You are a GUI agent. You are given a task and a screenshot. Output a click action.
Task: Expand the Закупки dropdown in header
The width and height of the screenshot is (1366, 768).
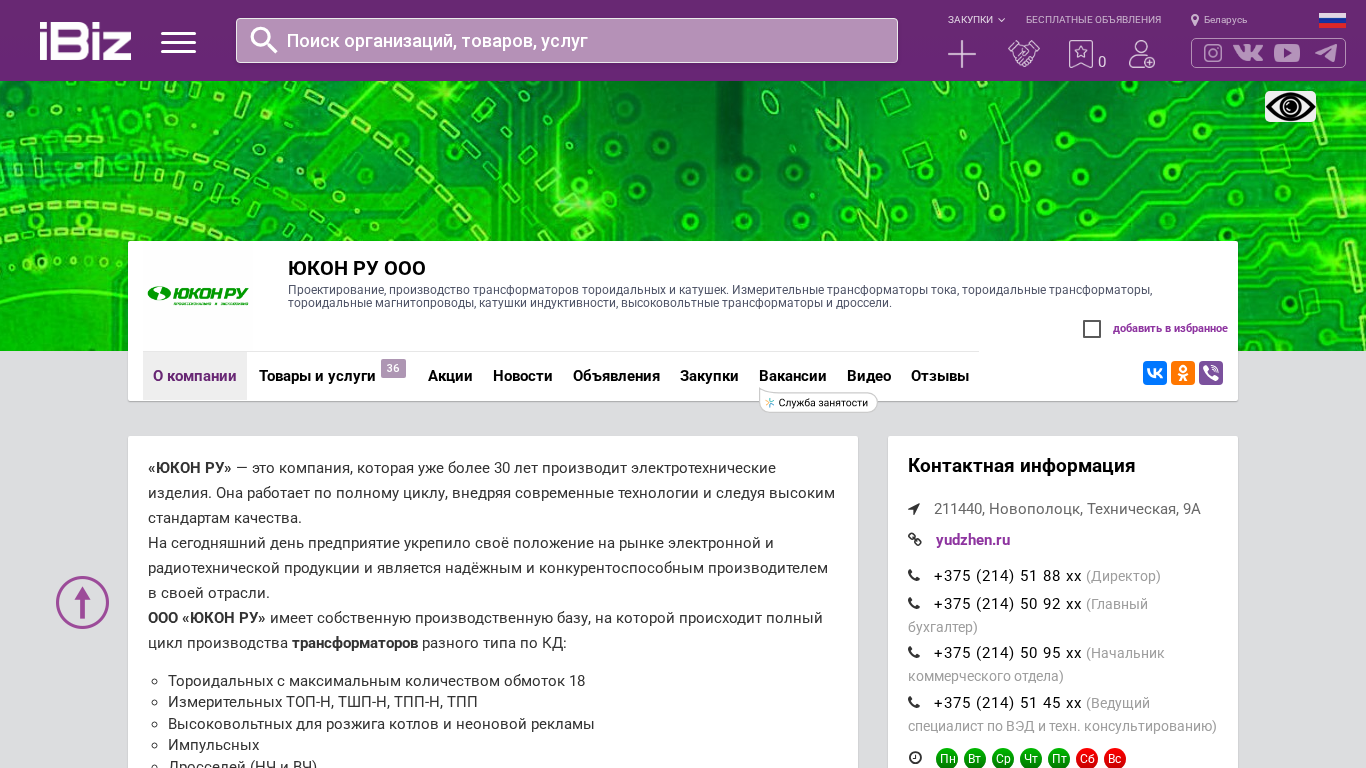click(x=976, y=20)
